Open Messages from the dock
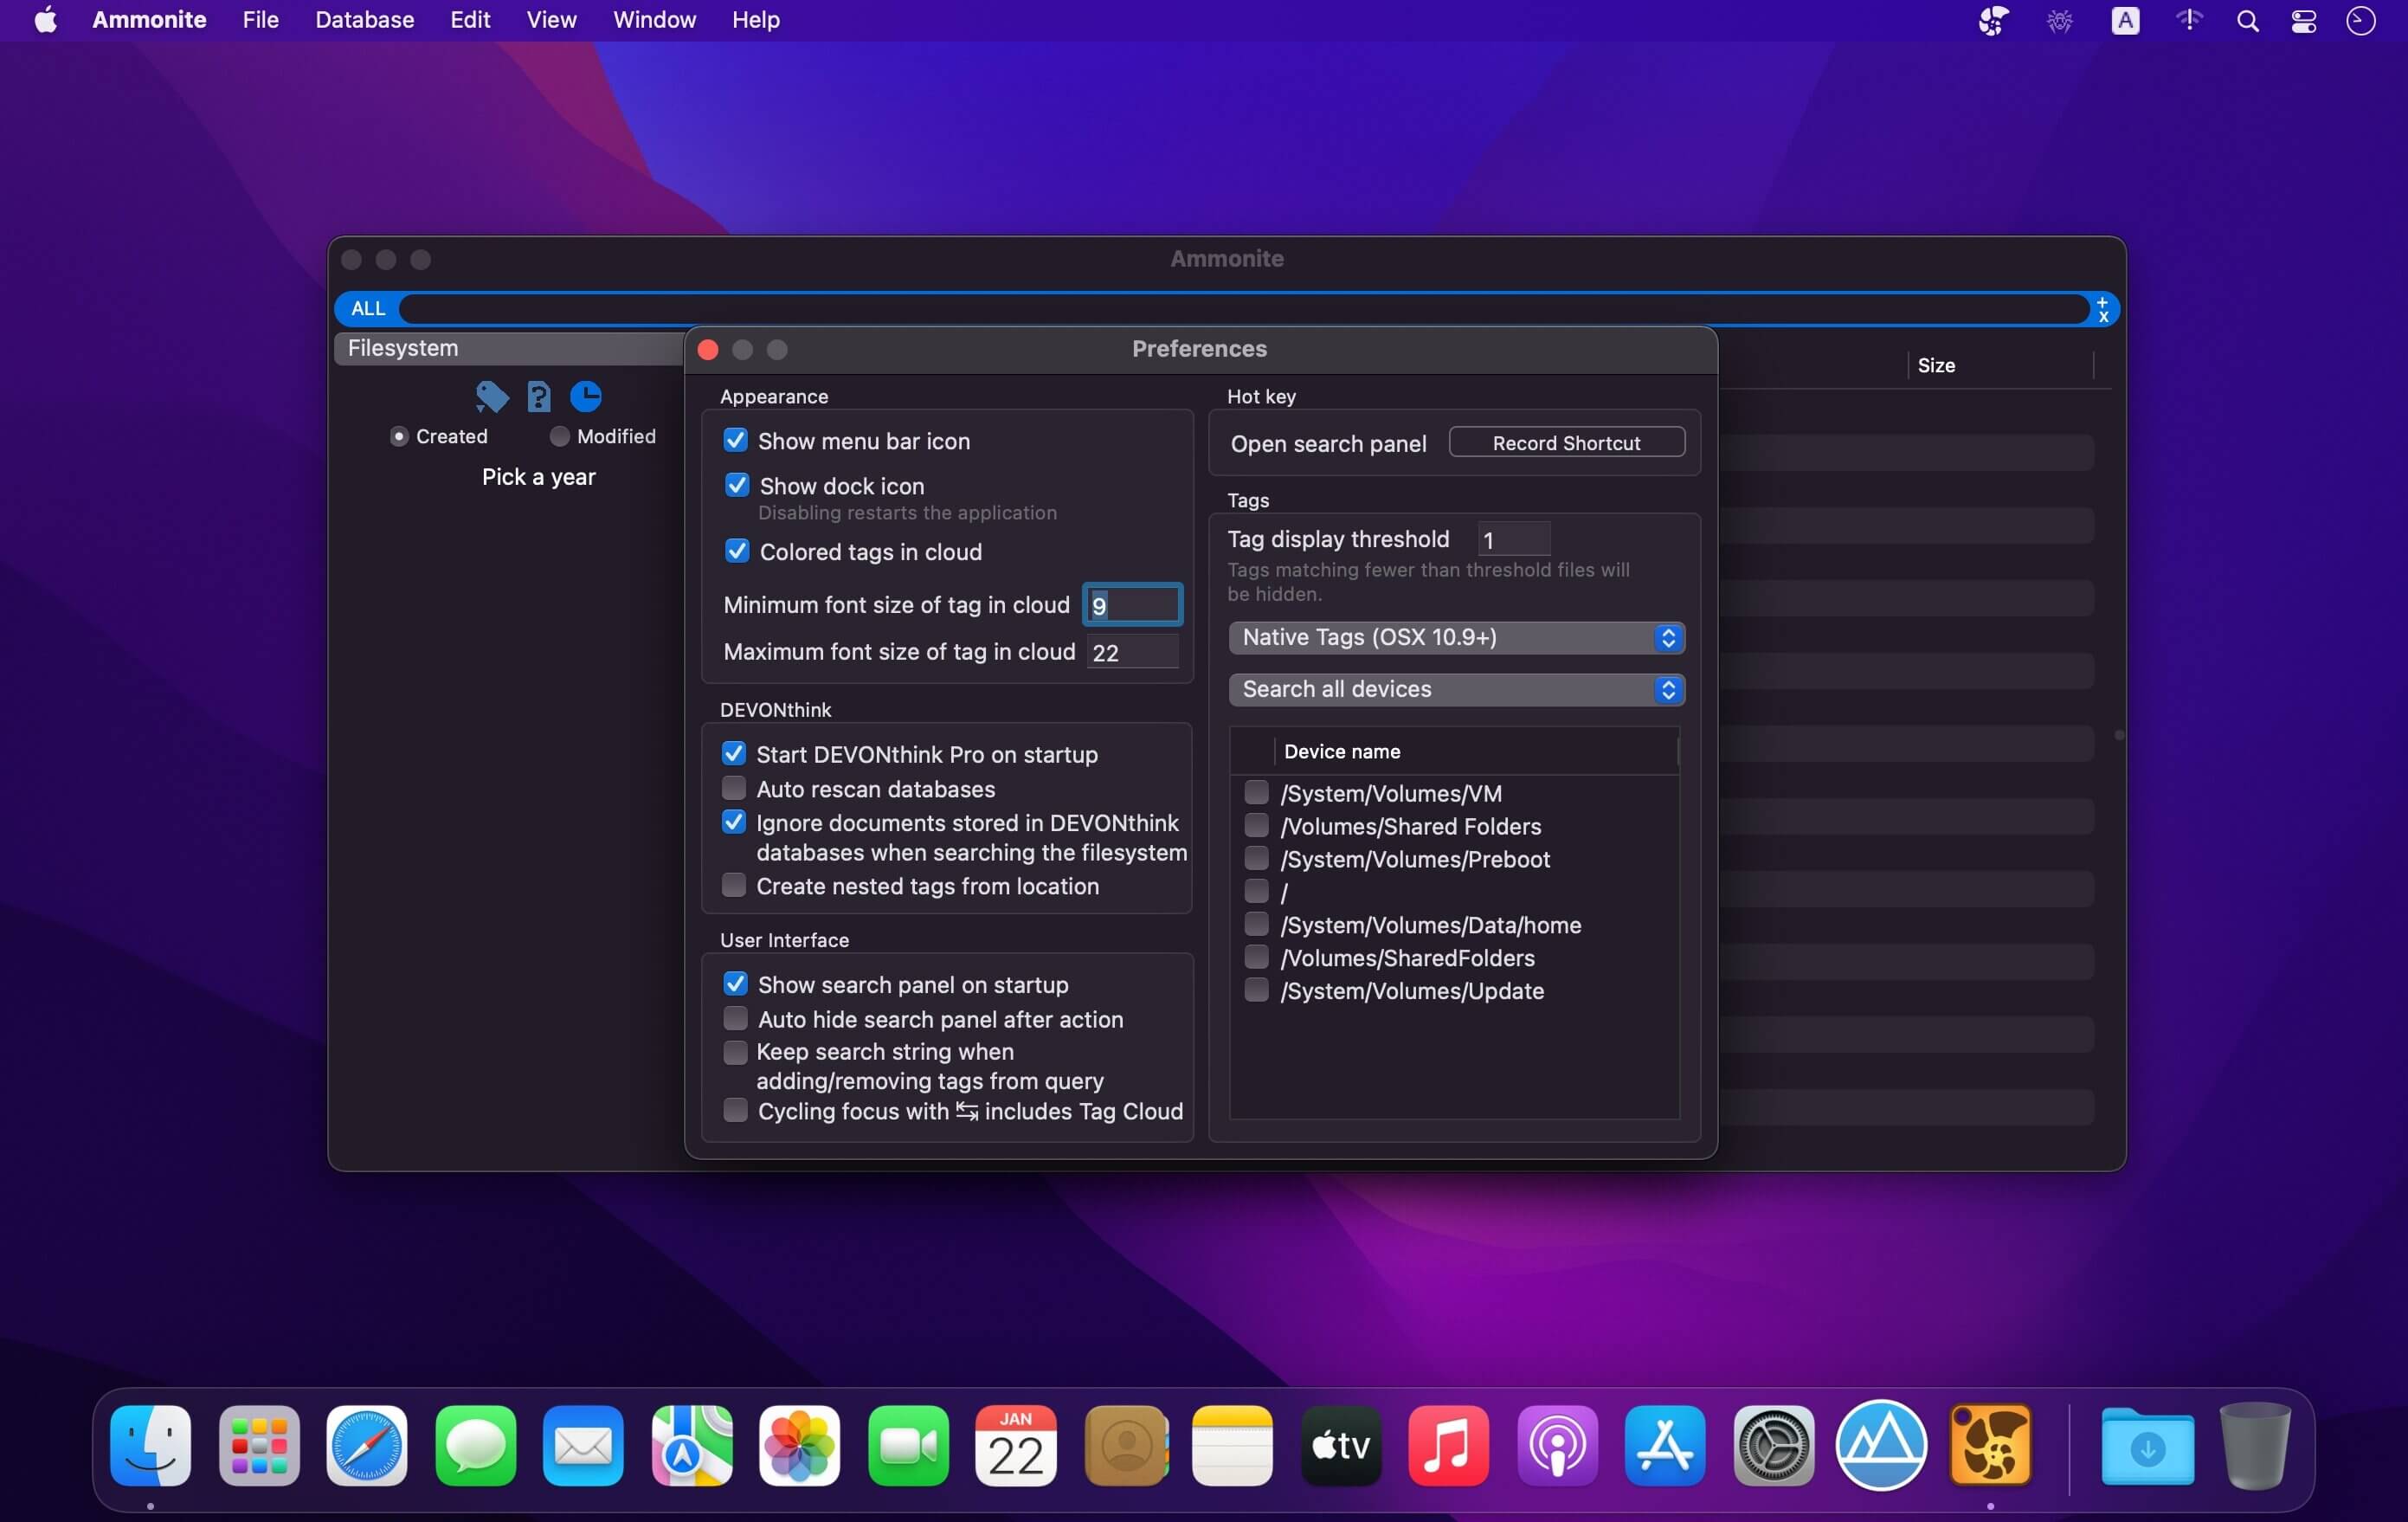This screenshot has height=1522, width=2408. [475, 1446]
